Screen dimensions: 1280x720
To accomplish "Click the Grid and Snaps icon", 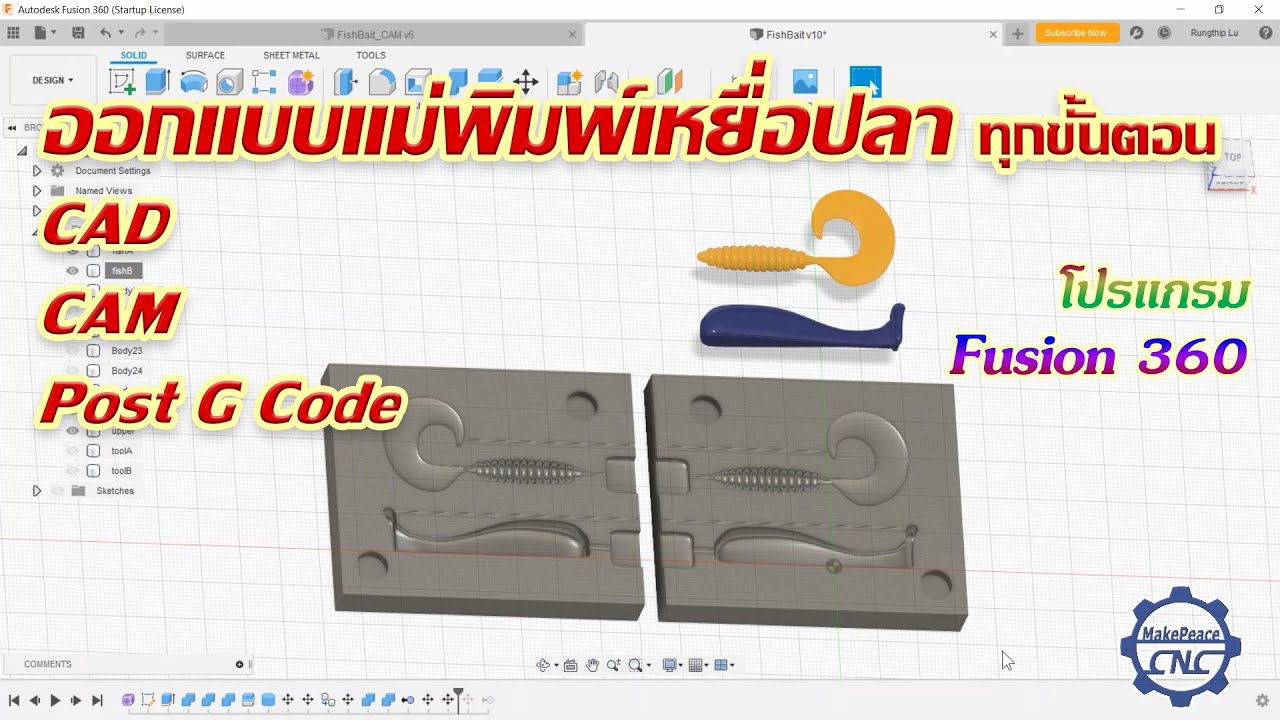I will click(697, 665).
